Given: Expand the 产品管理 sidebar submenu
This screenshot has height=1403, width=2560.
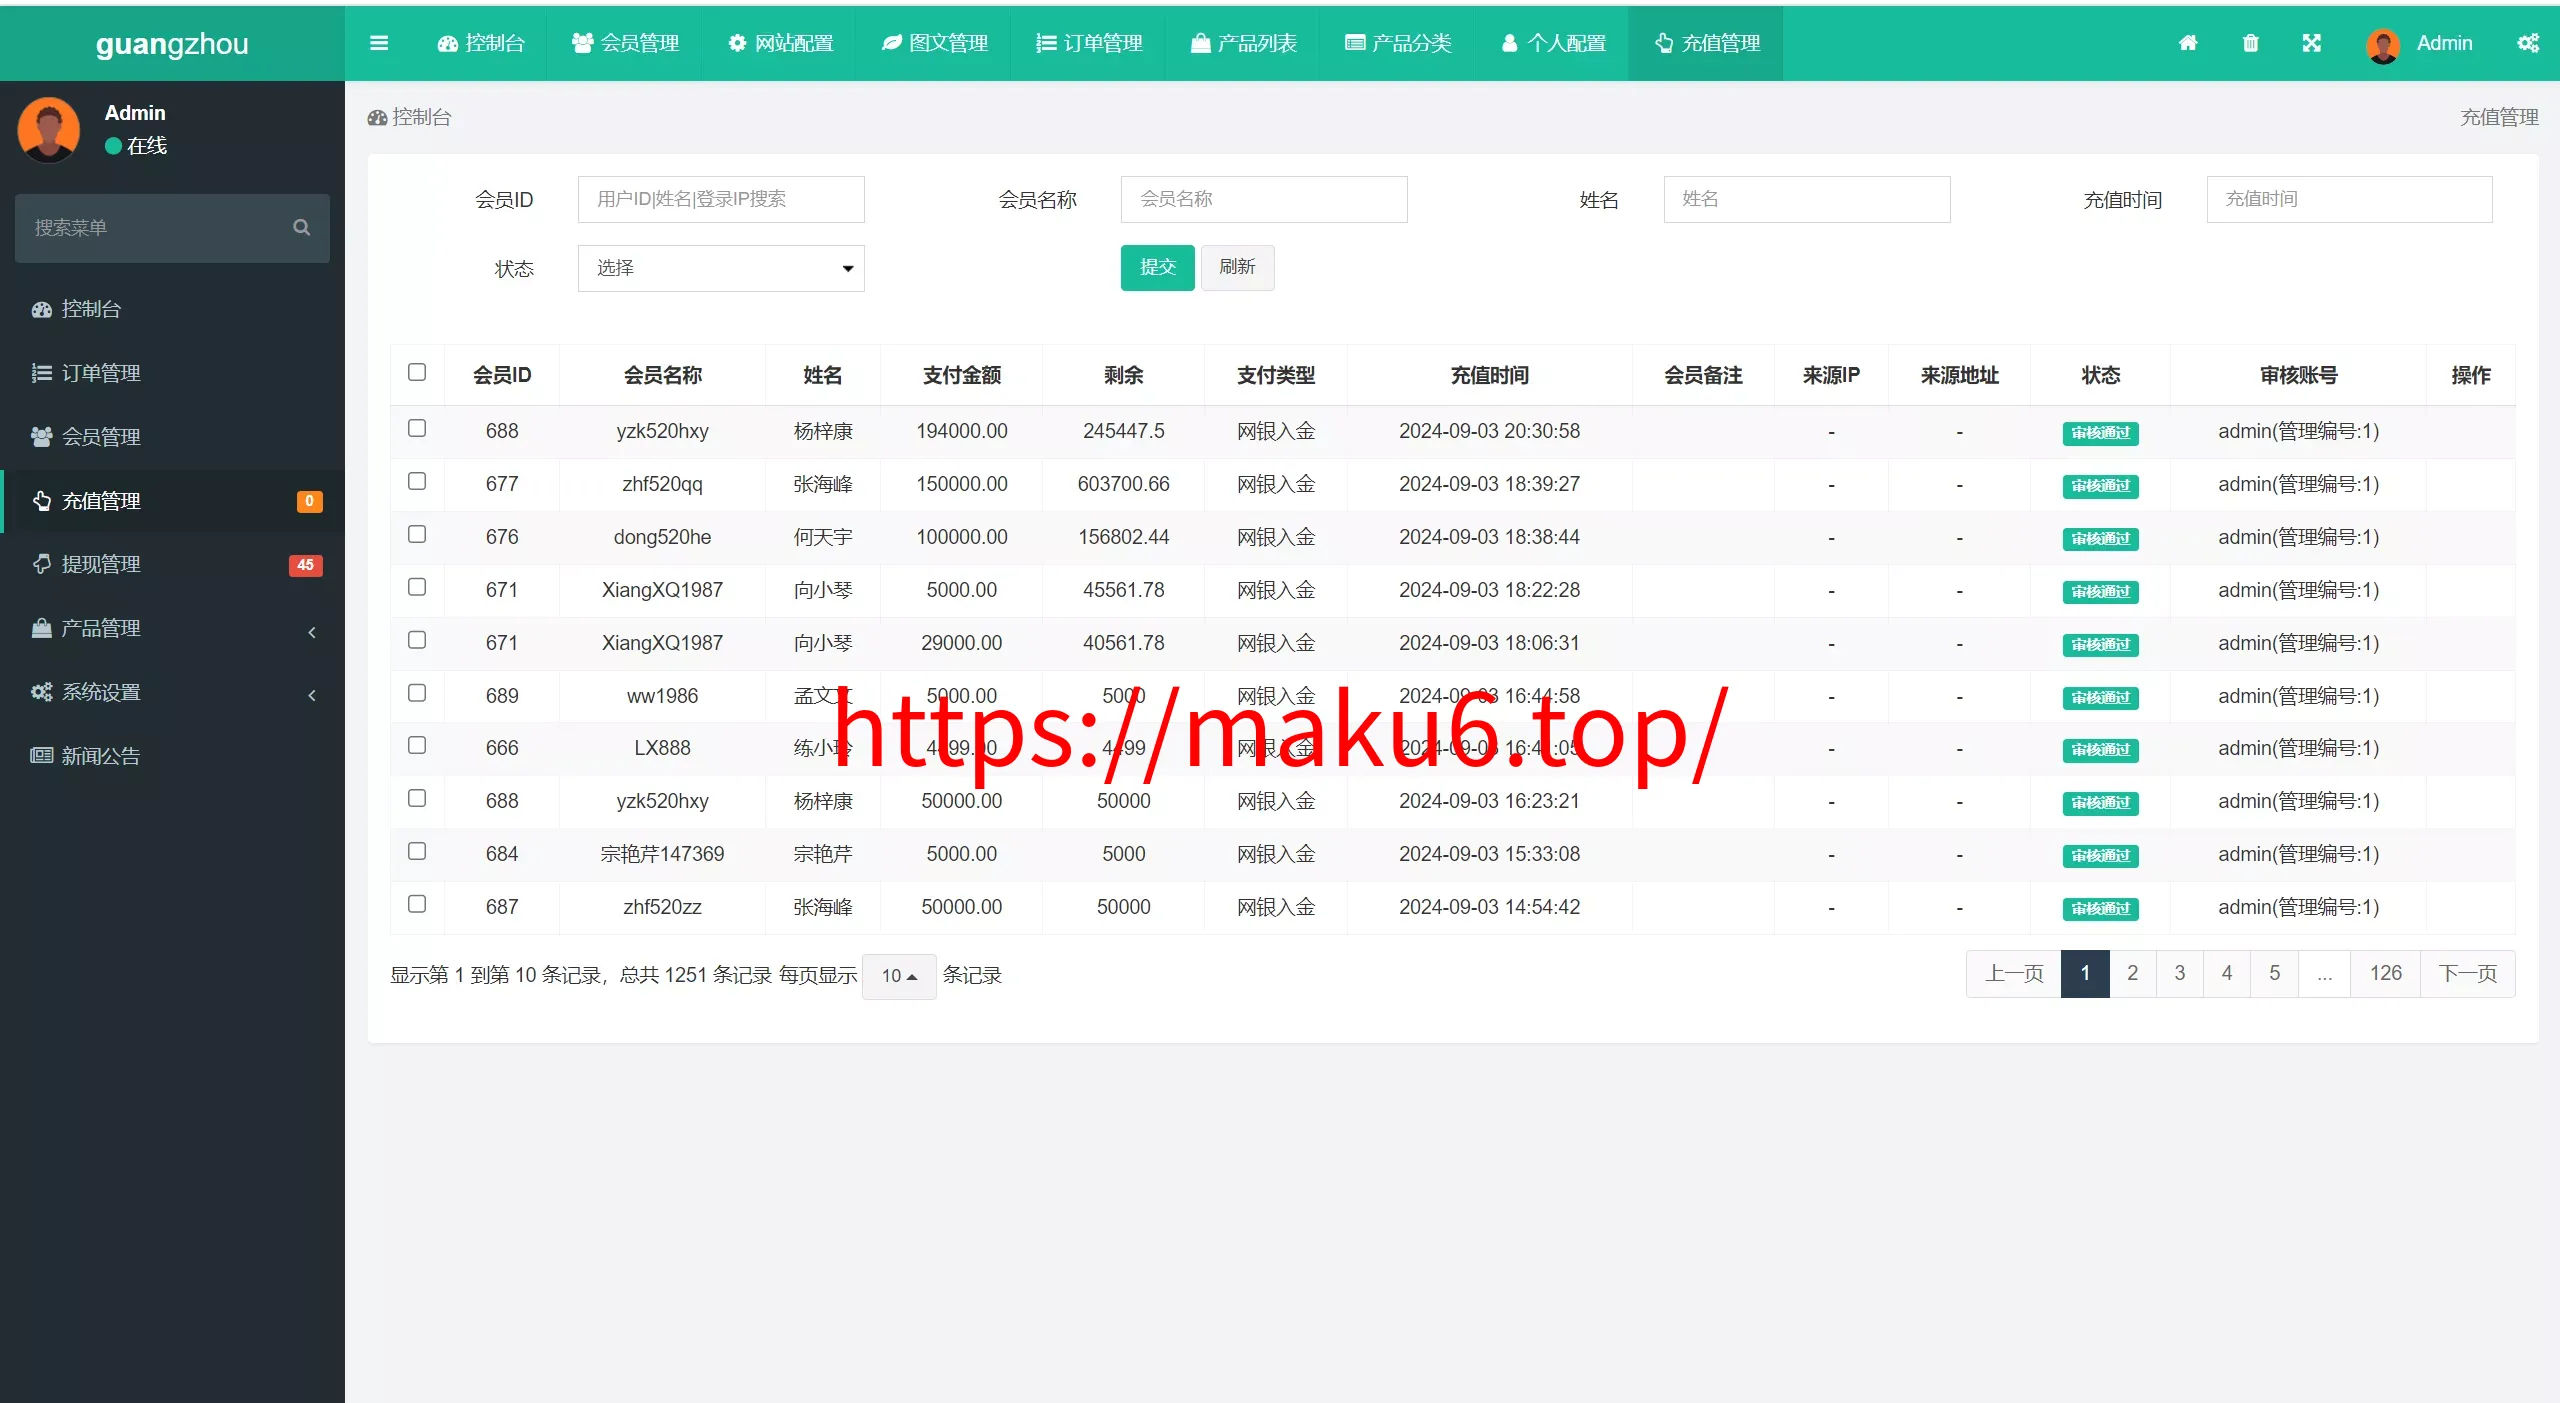Looking at the screenshot, I should point(172,629).
